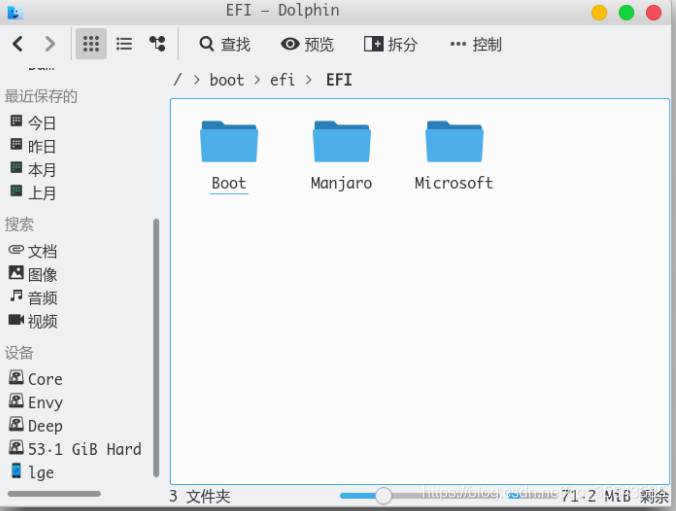Expand chevron between boot and efi
The image size is (676, 511).
pos(257,80)
